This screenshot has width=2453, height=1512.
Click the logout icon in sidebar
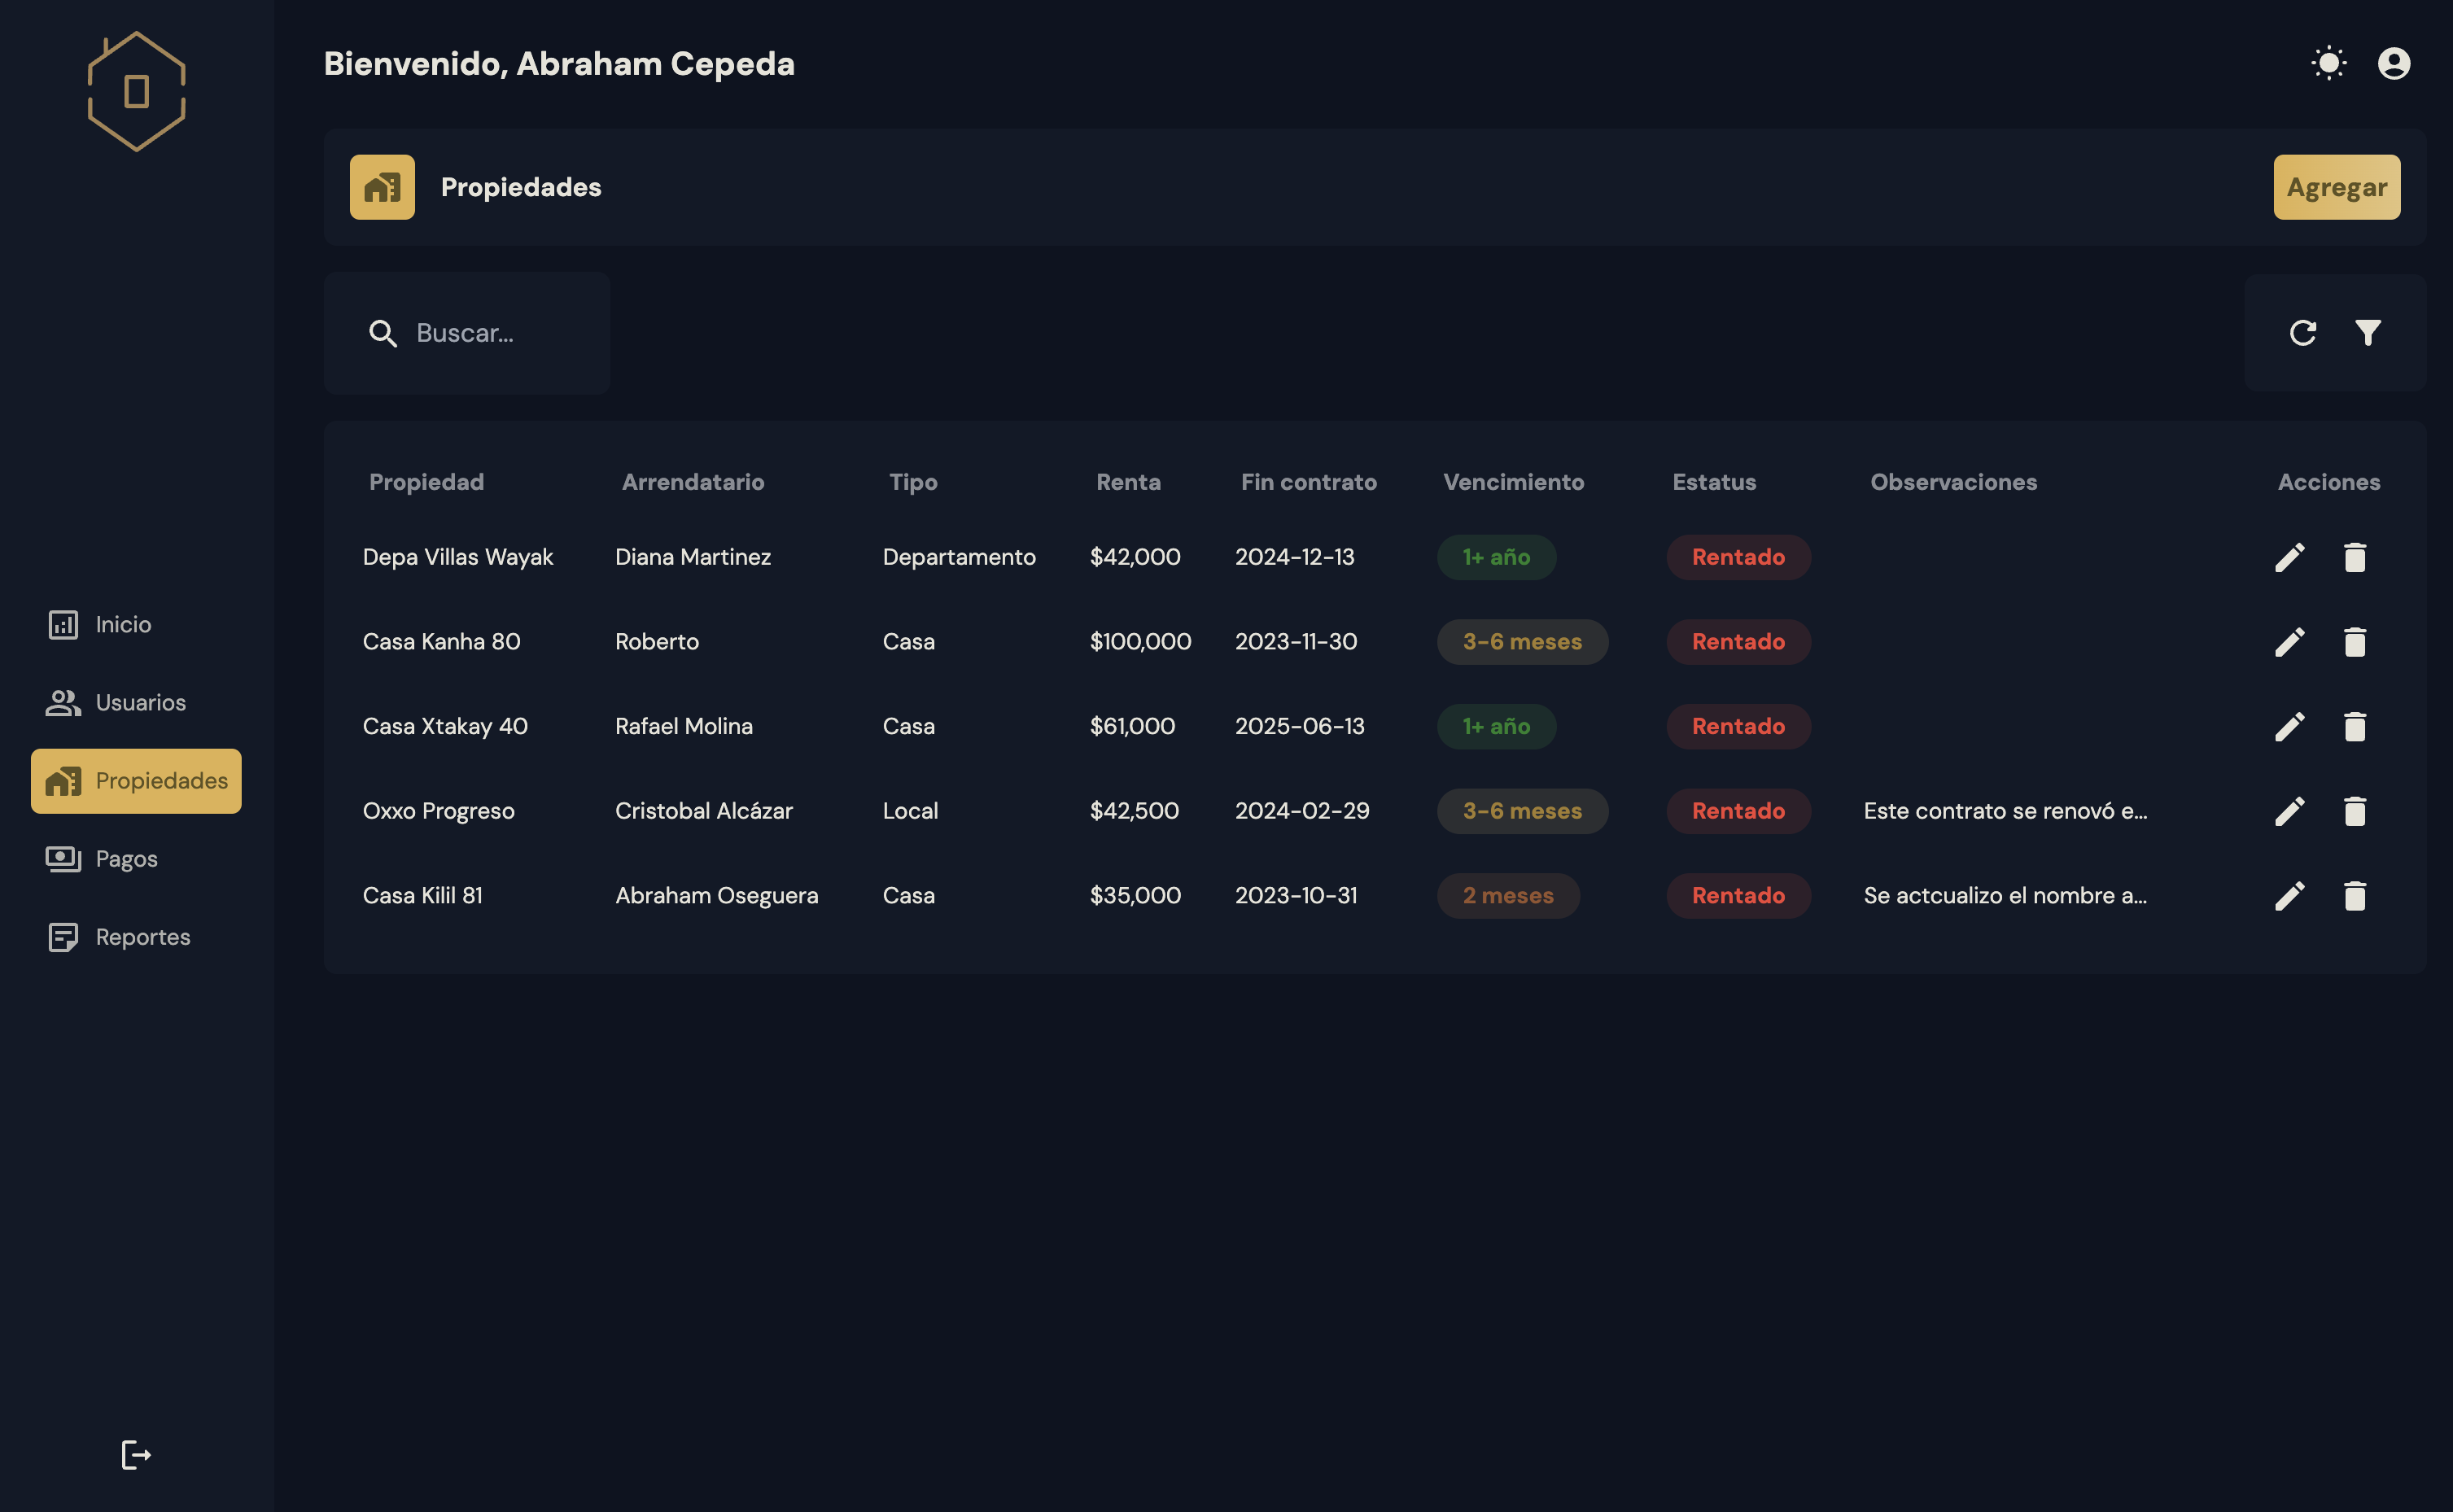point(136,1455)
